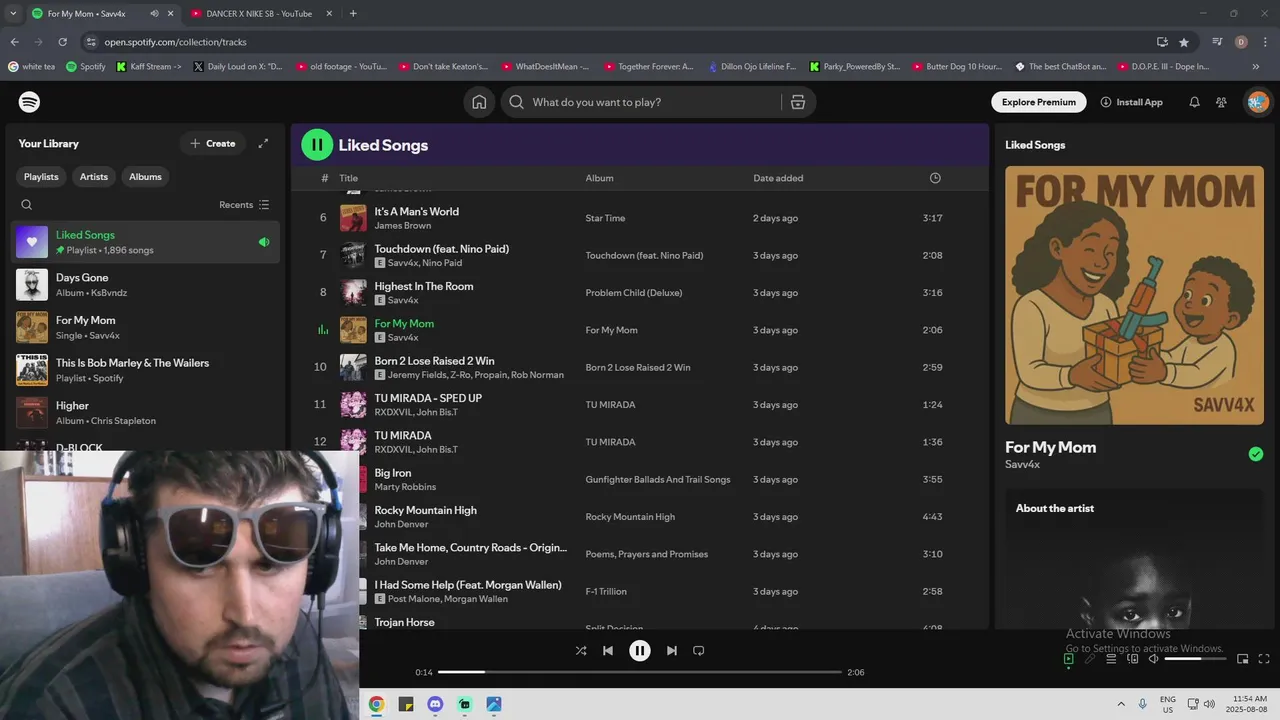Click the For My Mom cover art
This screenshot has height=720, width=1280.
click(x=1134, y=295)
